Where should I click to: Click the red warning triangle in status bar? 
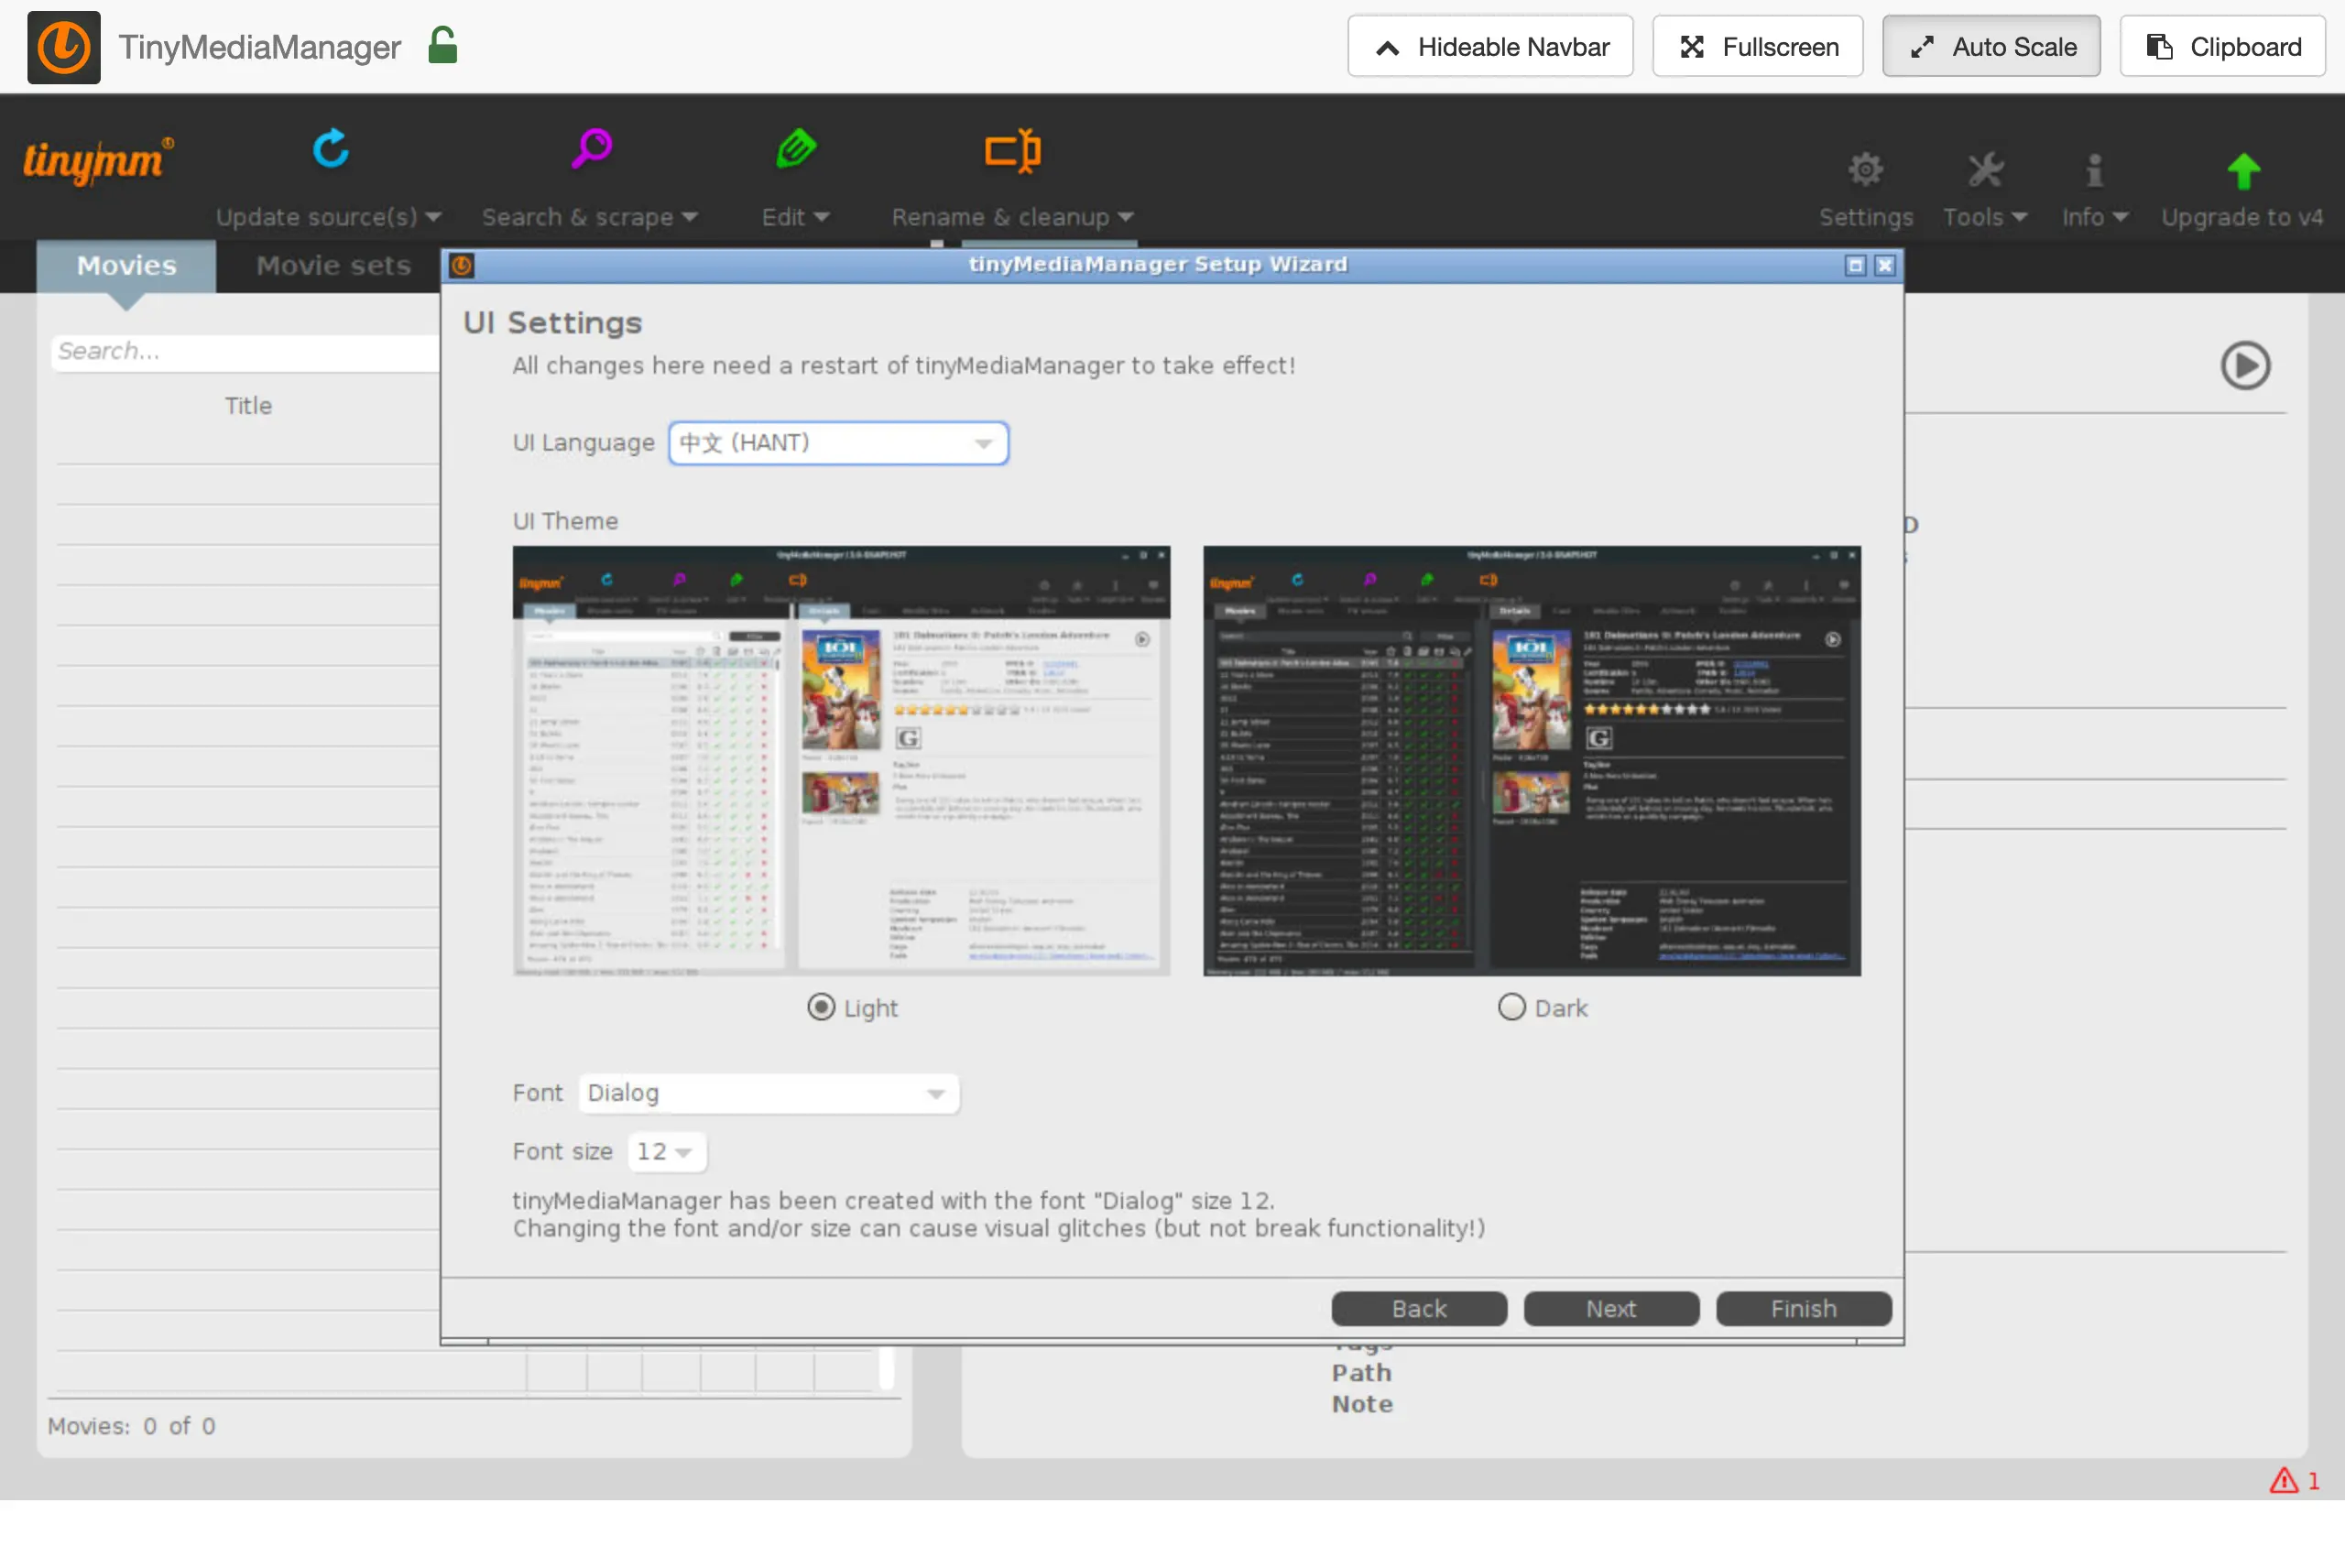pyautogui.click(x=2283, y=1480)
